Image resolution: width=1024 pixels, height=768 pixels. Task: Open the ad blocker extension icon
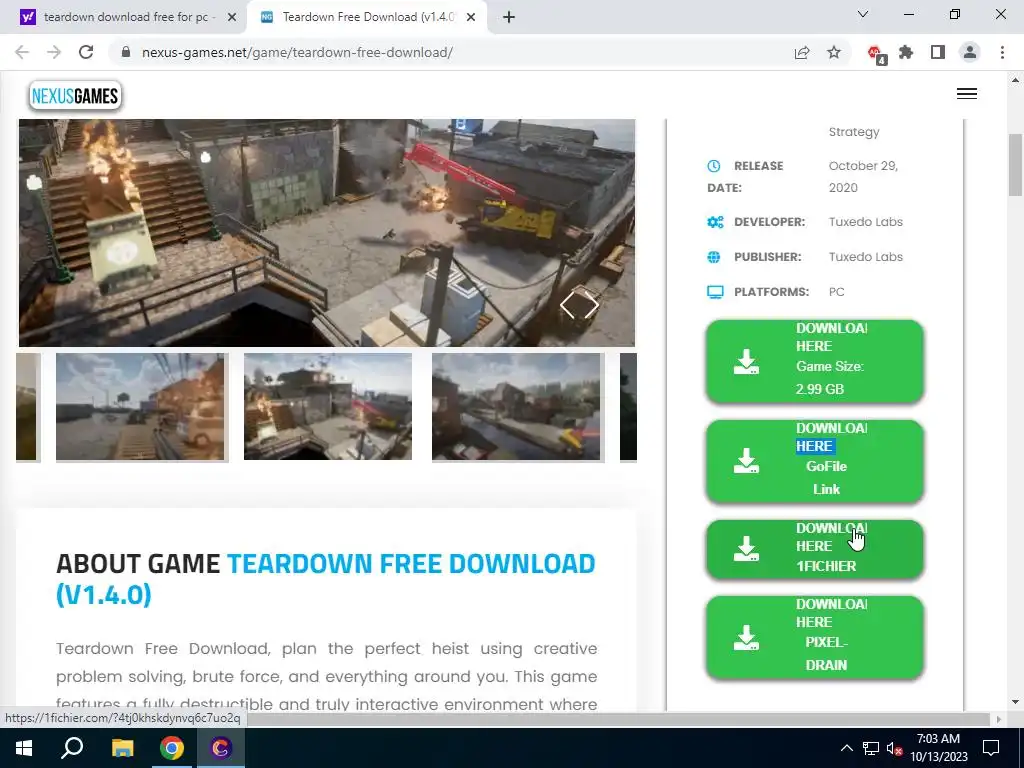click(876, 54)
